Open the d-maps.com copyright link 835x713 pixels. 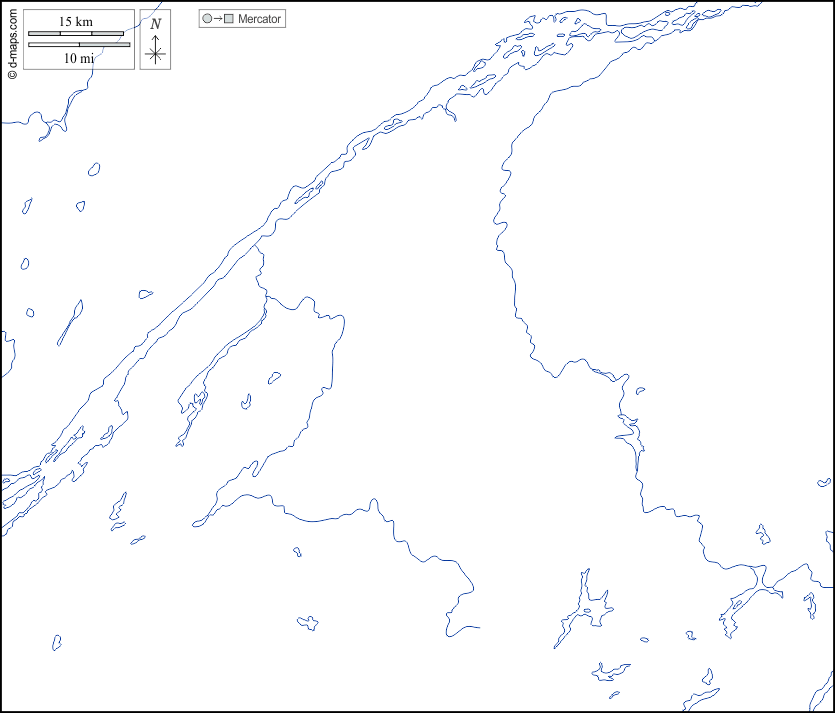point(12,41)
